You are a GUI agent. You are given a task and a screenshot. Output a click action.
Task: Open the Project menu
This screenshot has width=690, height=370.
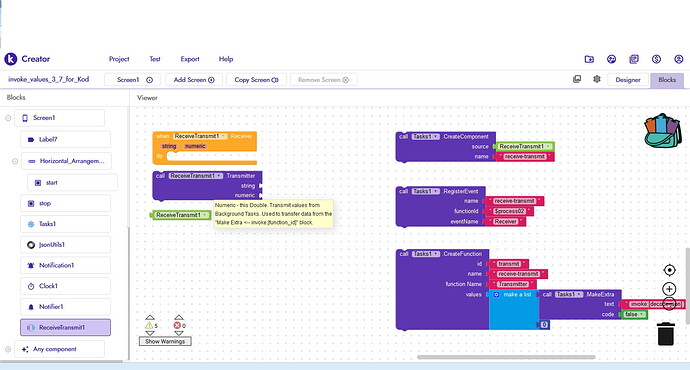[119, 59]
